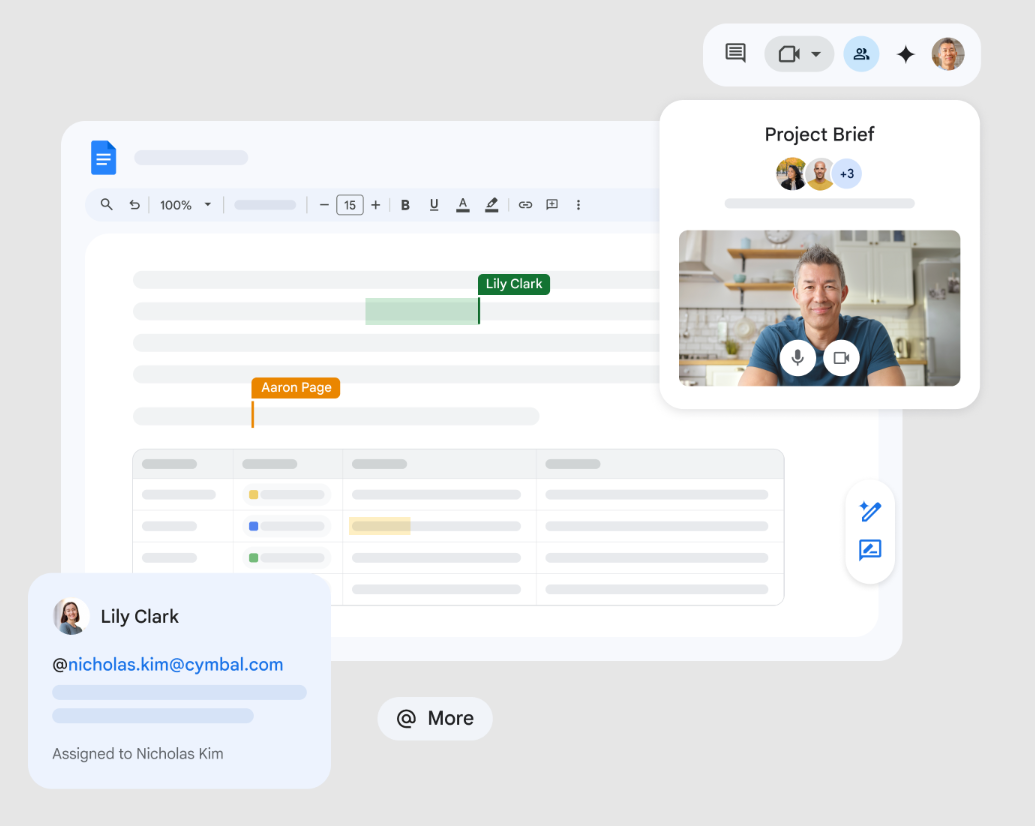Open the highlight color pen tool
Screen dimensions: 1035x826
coord(492,205)
